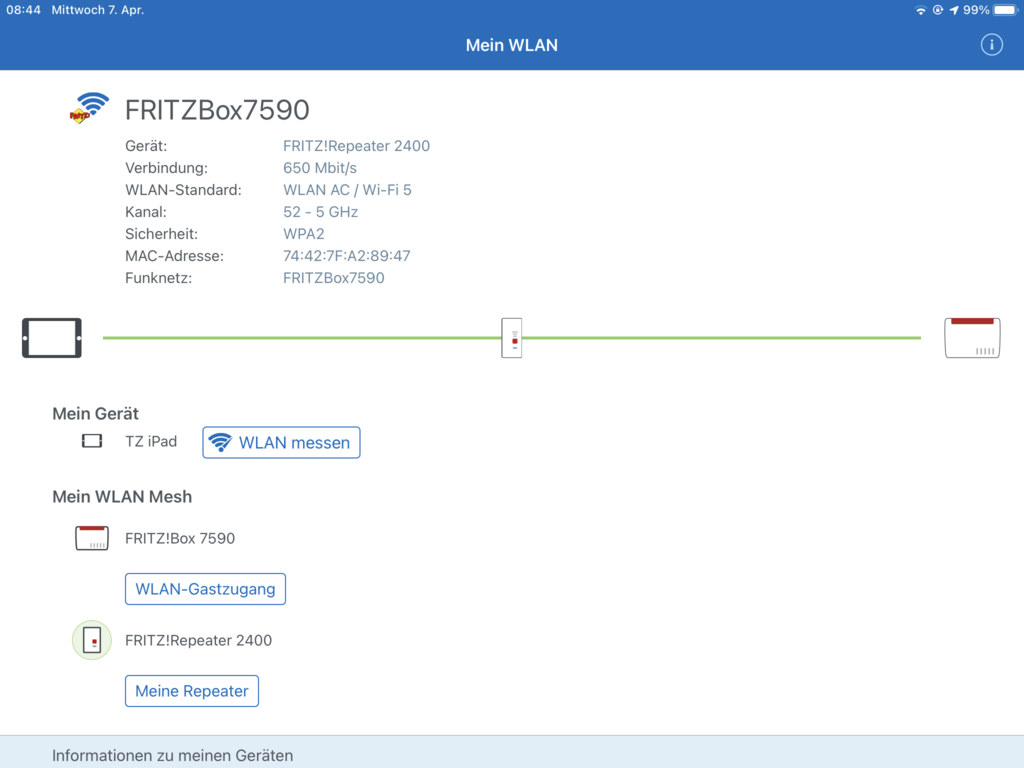Tap the Wi-Fi status bar icon
Viewport: 1024px width, 768px height.
click(x=920, y=10)
